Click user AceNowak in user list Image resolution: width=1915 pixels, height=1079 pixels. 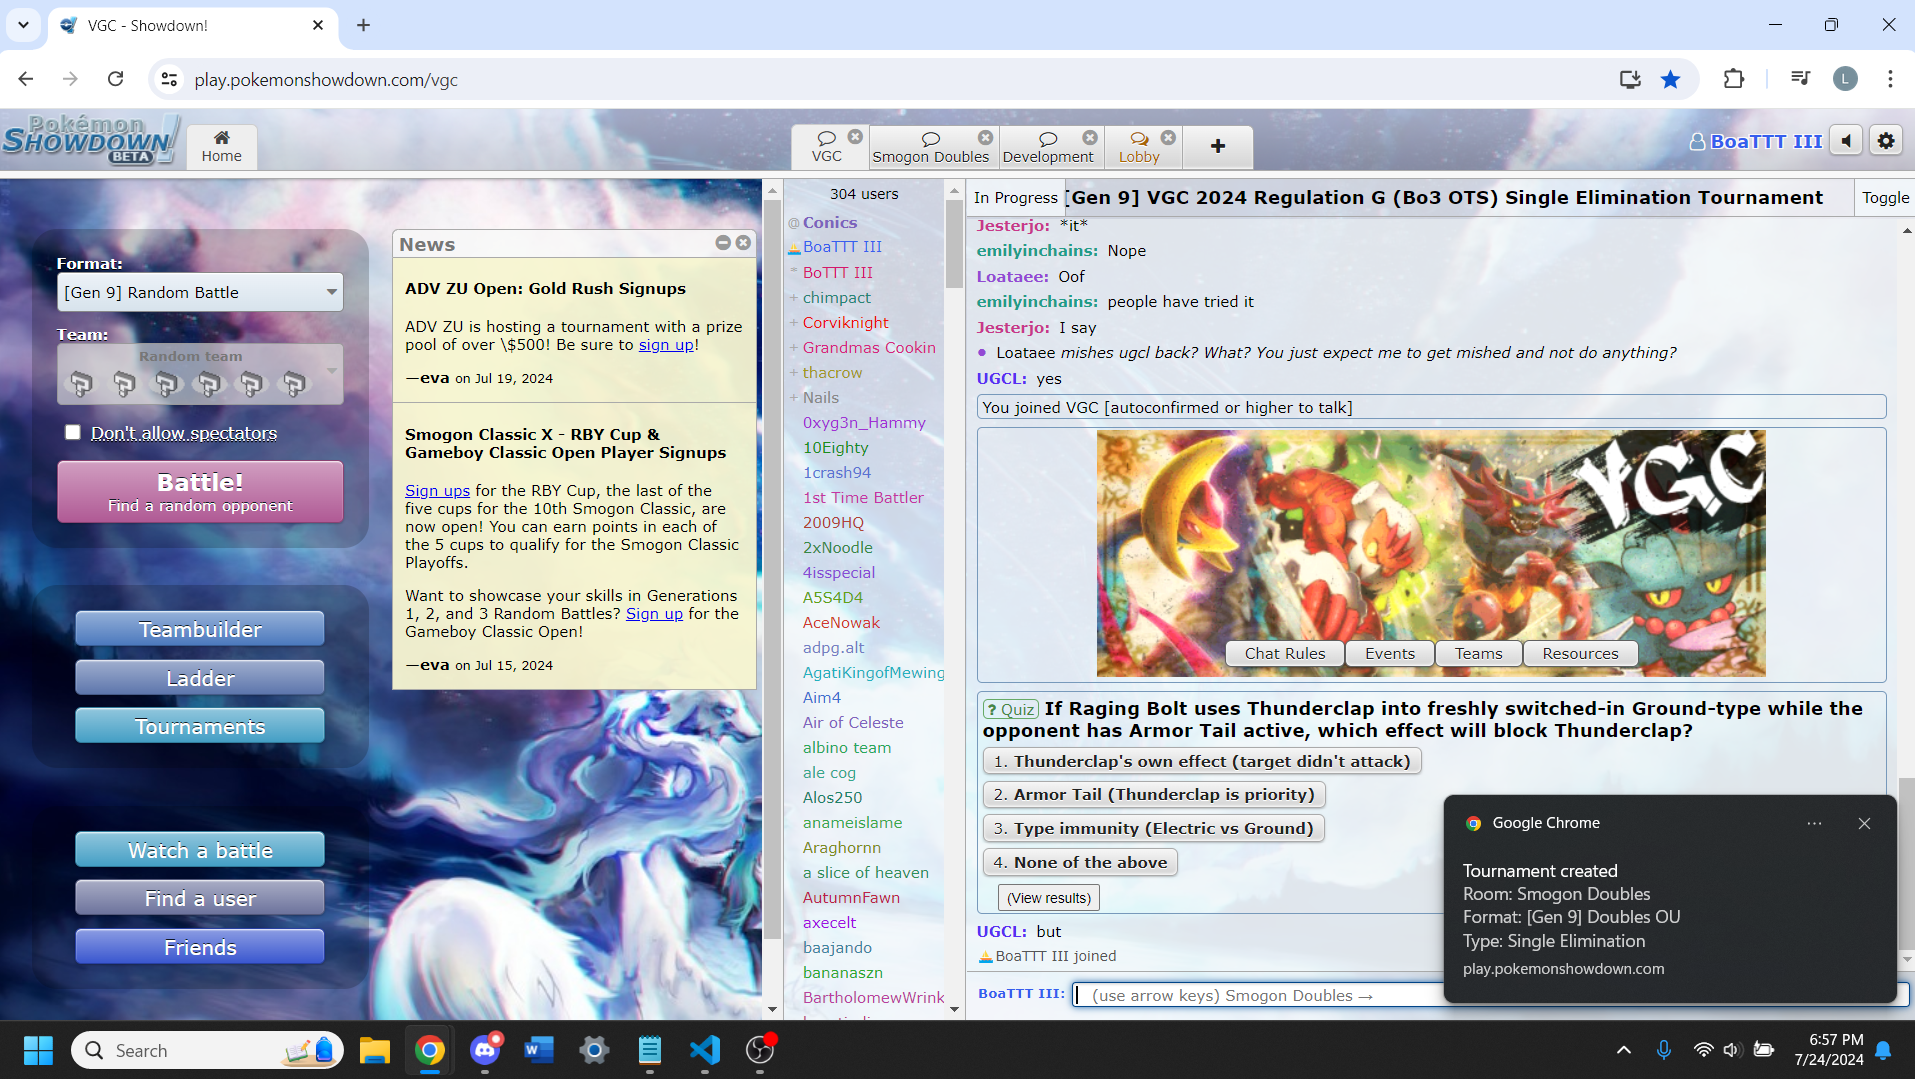[841, 622]
